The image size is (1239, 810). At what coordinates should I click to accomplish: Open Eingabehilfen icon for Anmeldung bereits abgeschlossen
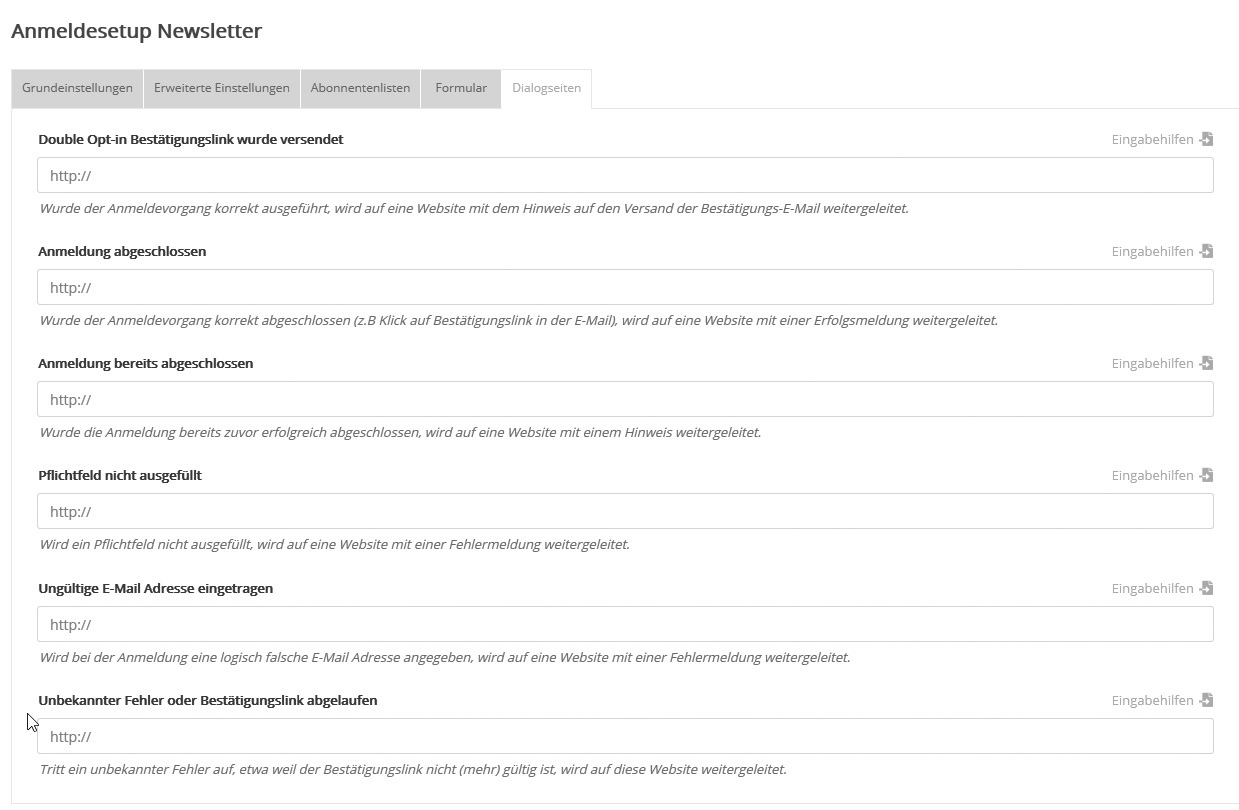[x=1206, y=363]
